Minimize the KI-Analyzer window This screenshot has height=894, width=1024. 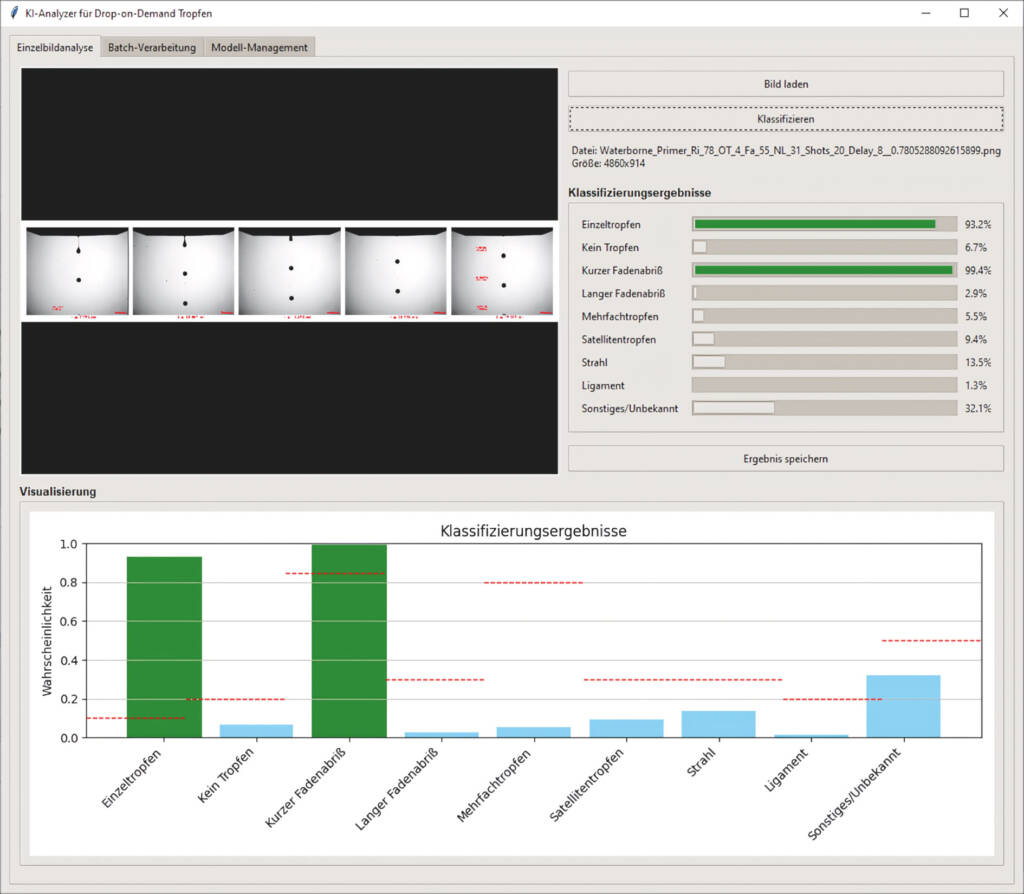coord(925,13)
